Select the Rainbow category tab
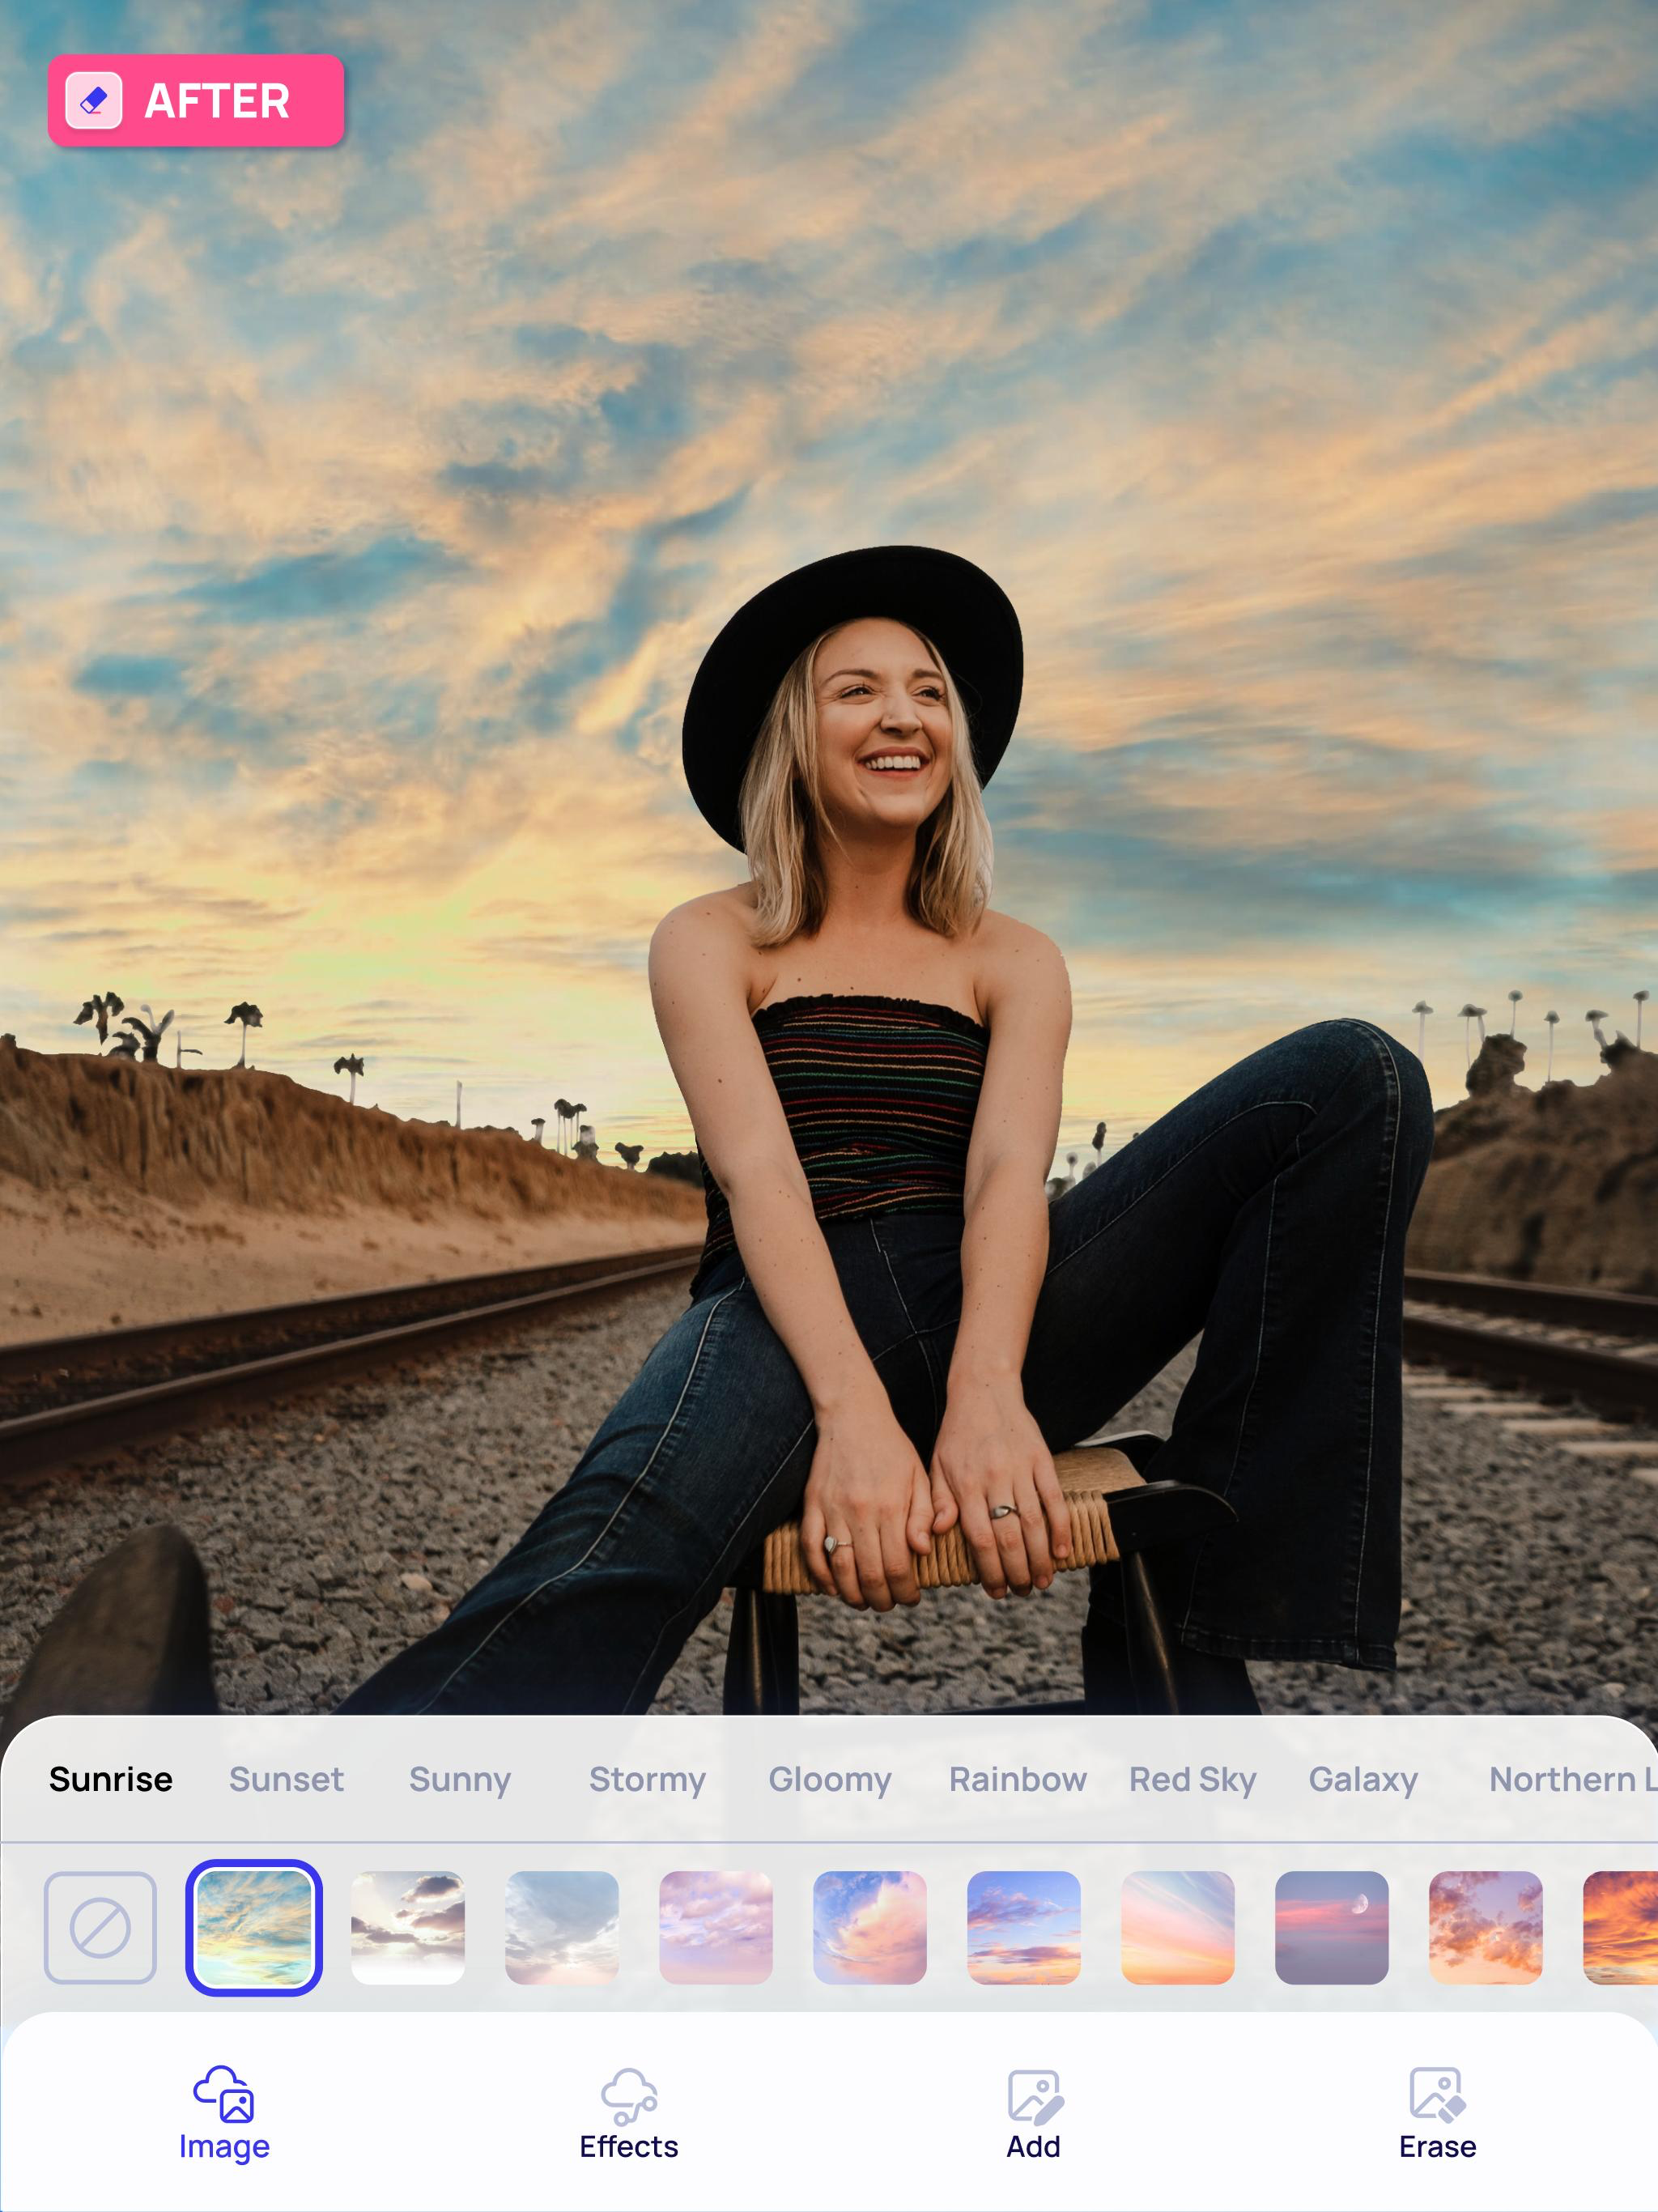 (x=1017, y=1779)
